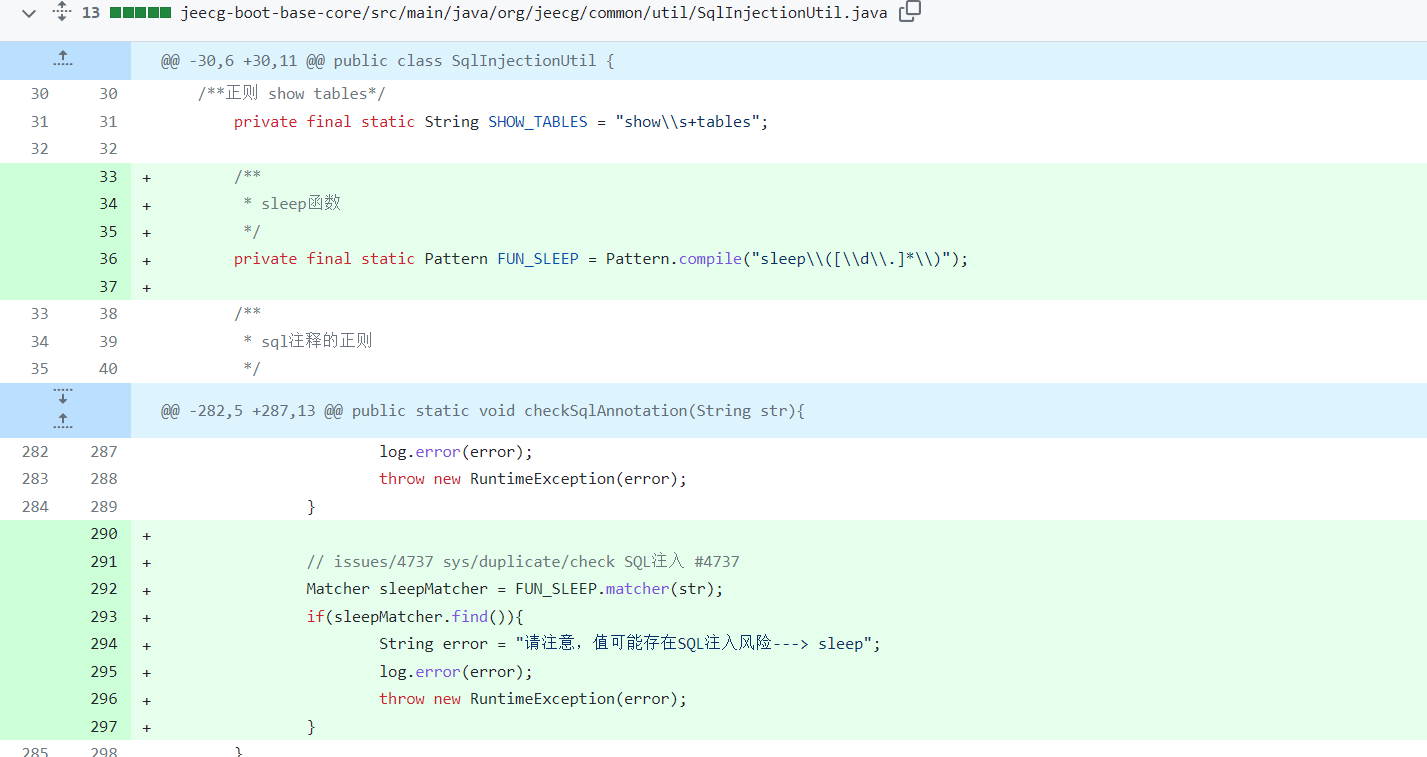Viewport: 1427px width, 757px height.
Task: Click 'log.error(error);' on line 287
Action: pos(456,452)
